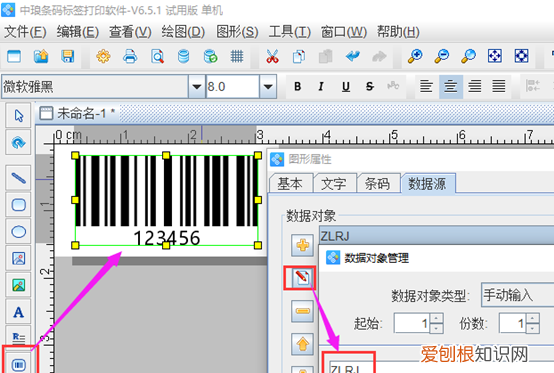Open the 绘图(D) menu
554x373 pixels.
pos(183,32)
